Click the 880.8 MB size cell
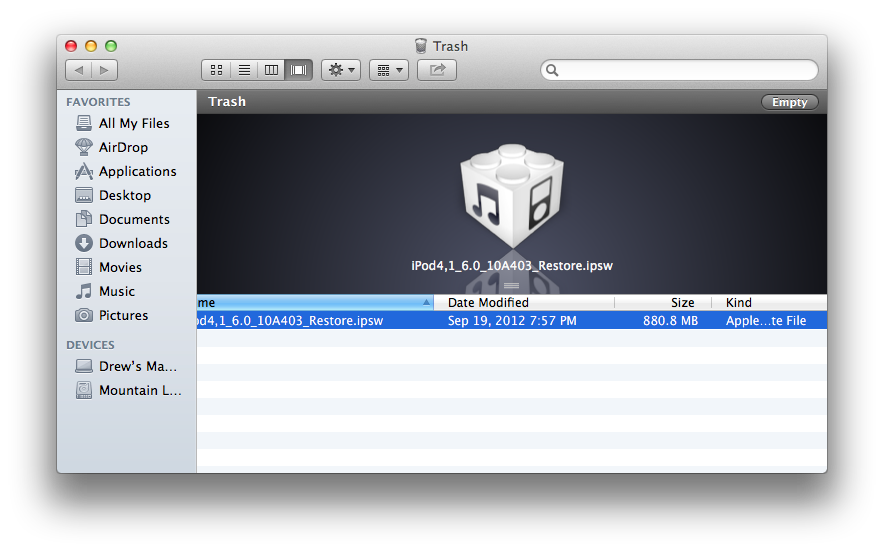The height and width of the screenshot is (552, 884). click(x=670, y=321)
